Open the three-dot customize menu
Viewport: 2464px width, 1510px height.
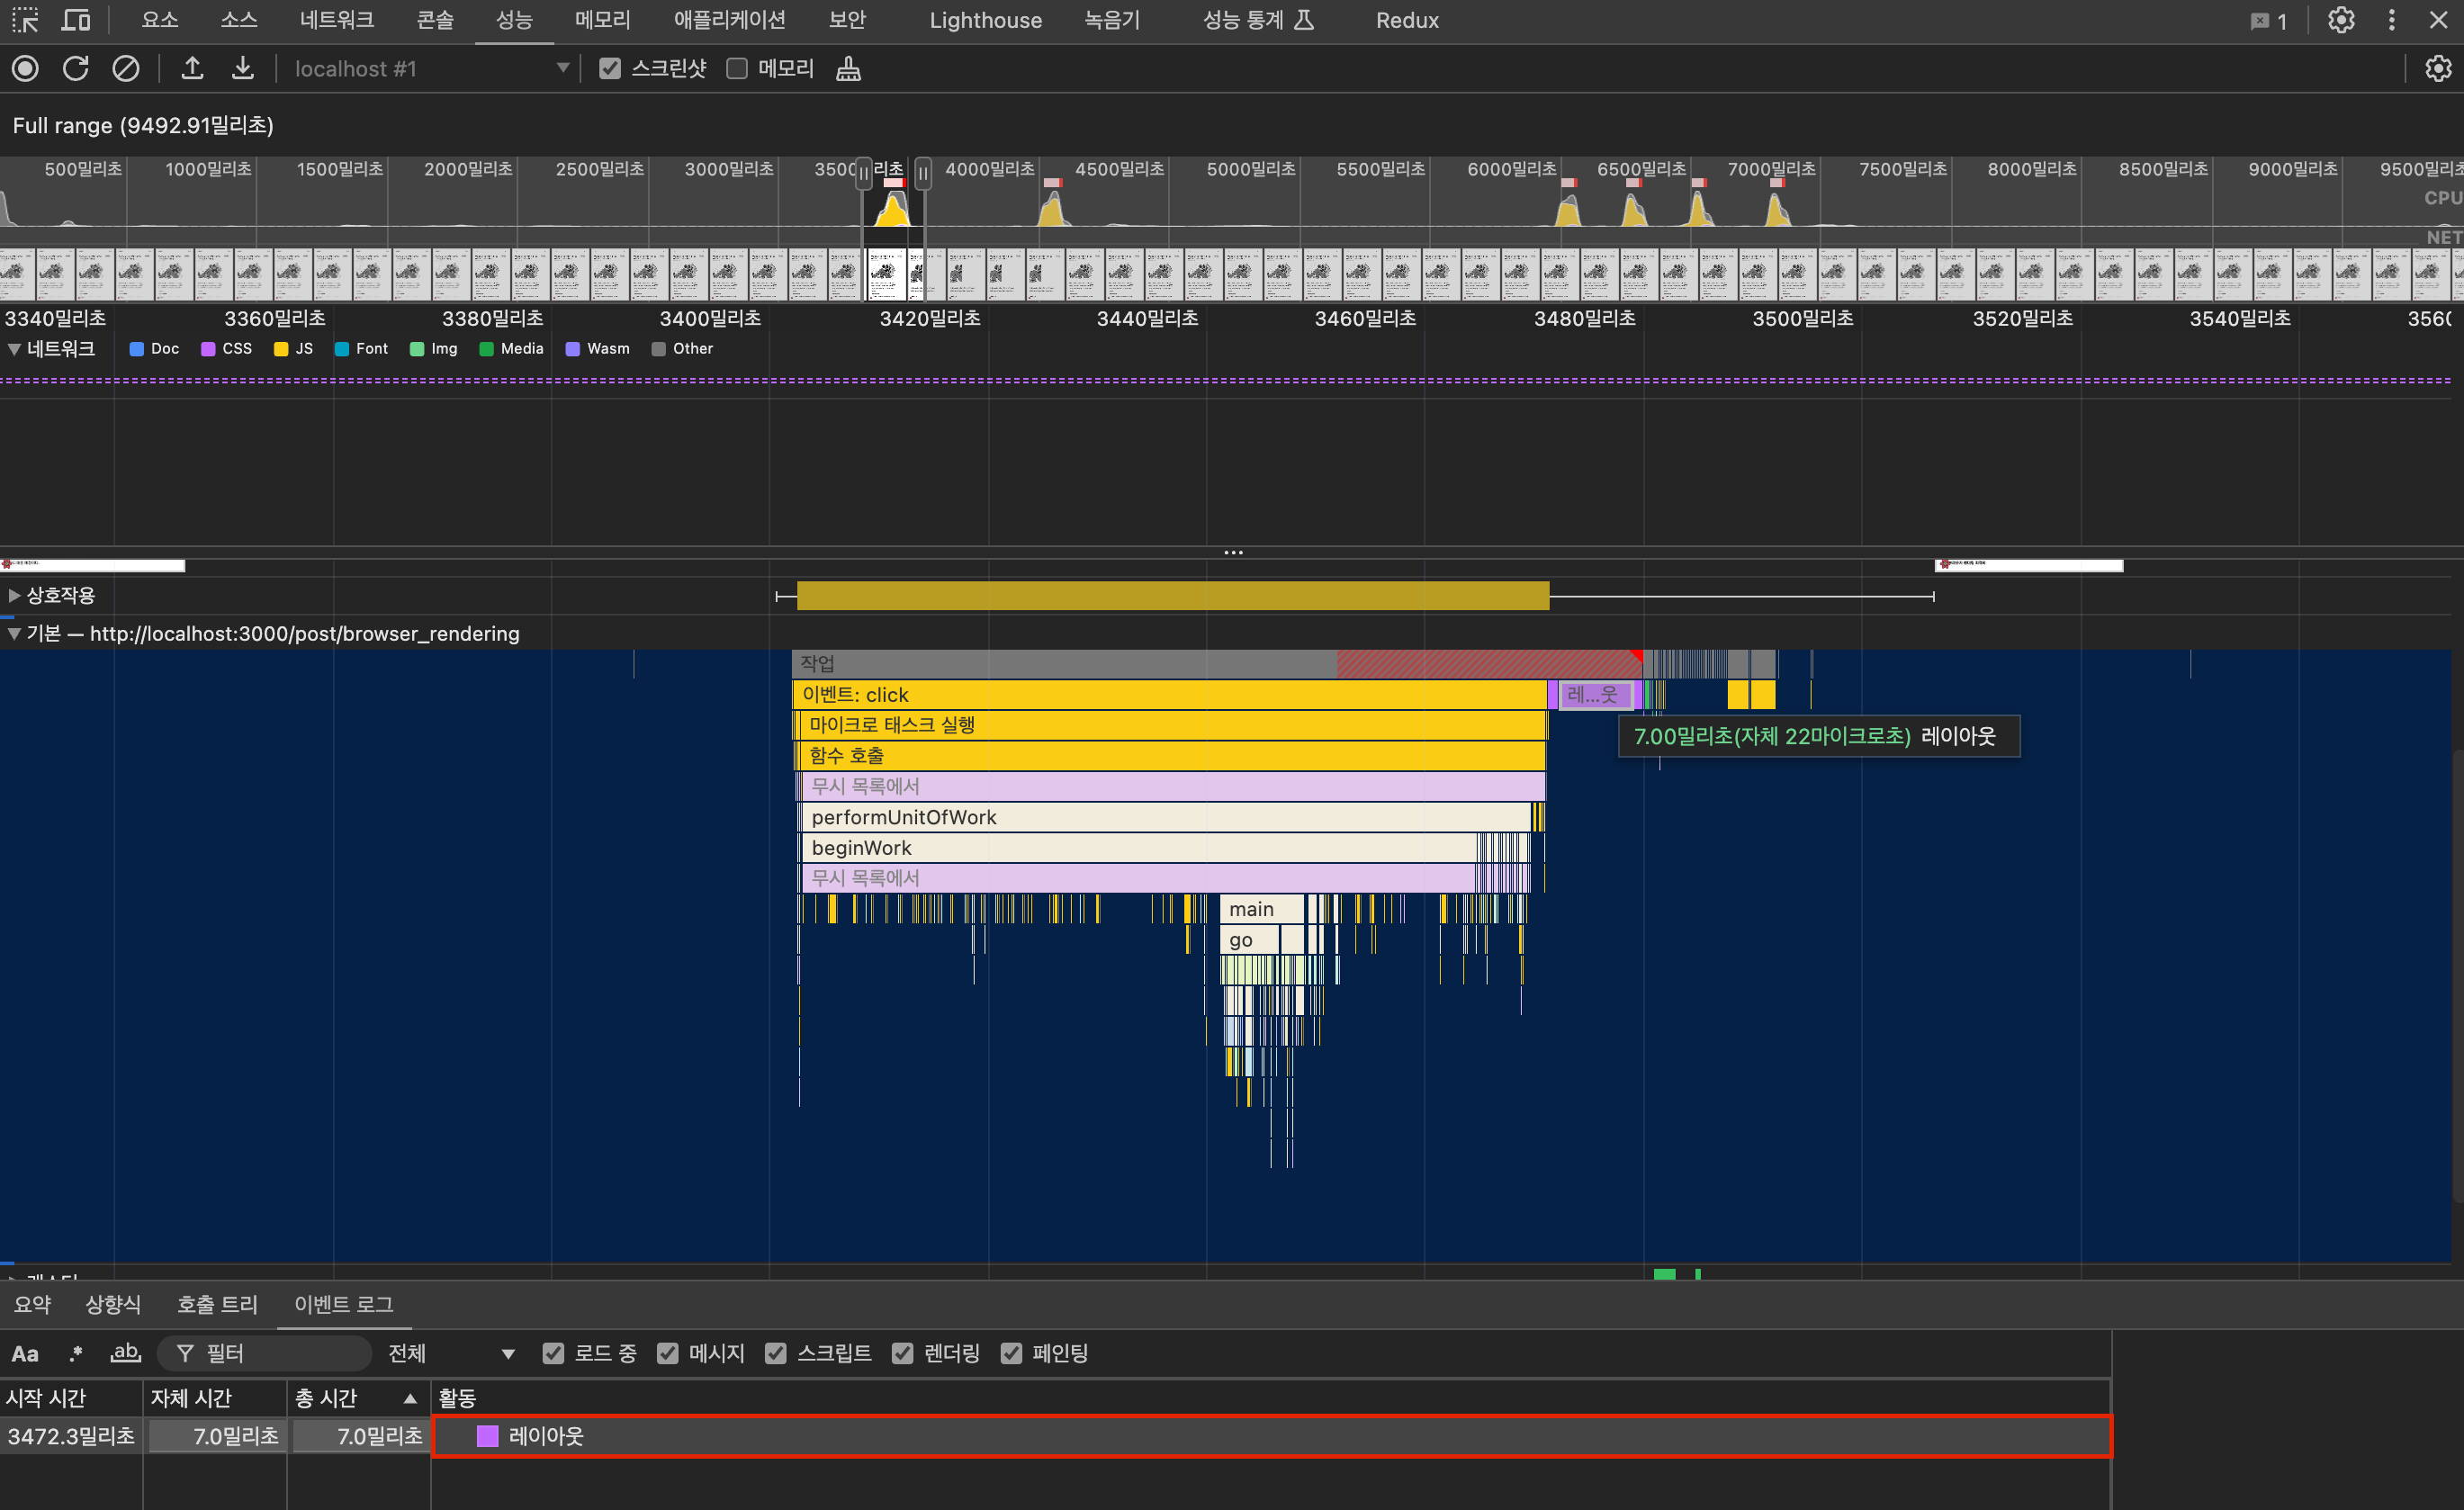[2392, 20]
